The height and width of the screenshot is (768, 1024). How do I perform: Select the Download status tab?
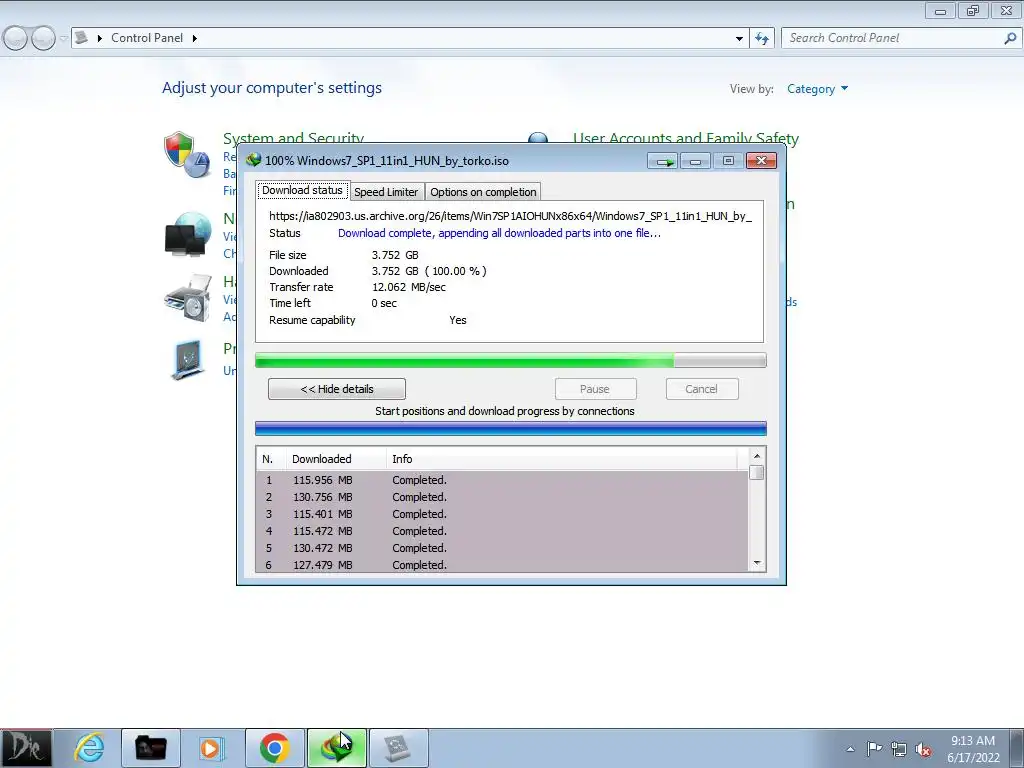click(x=302, y=190)
